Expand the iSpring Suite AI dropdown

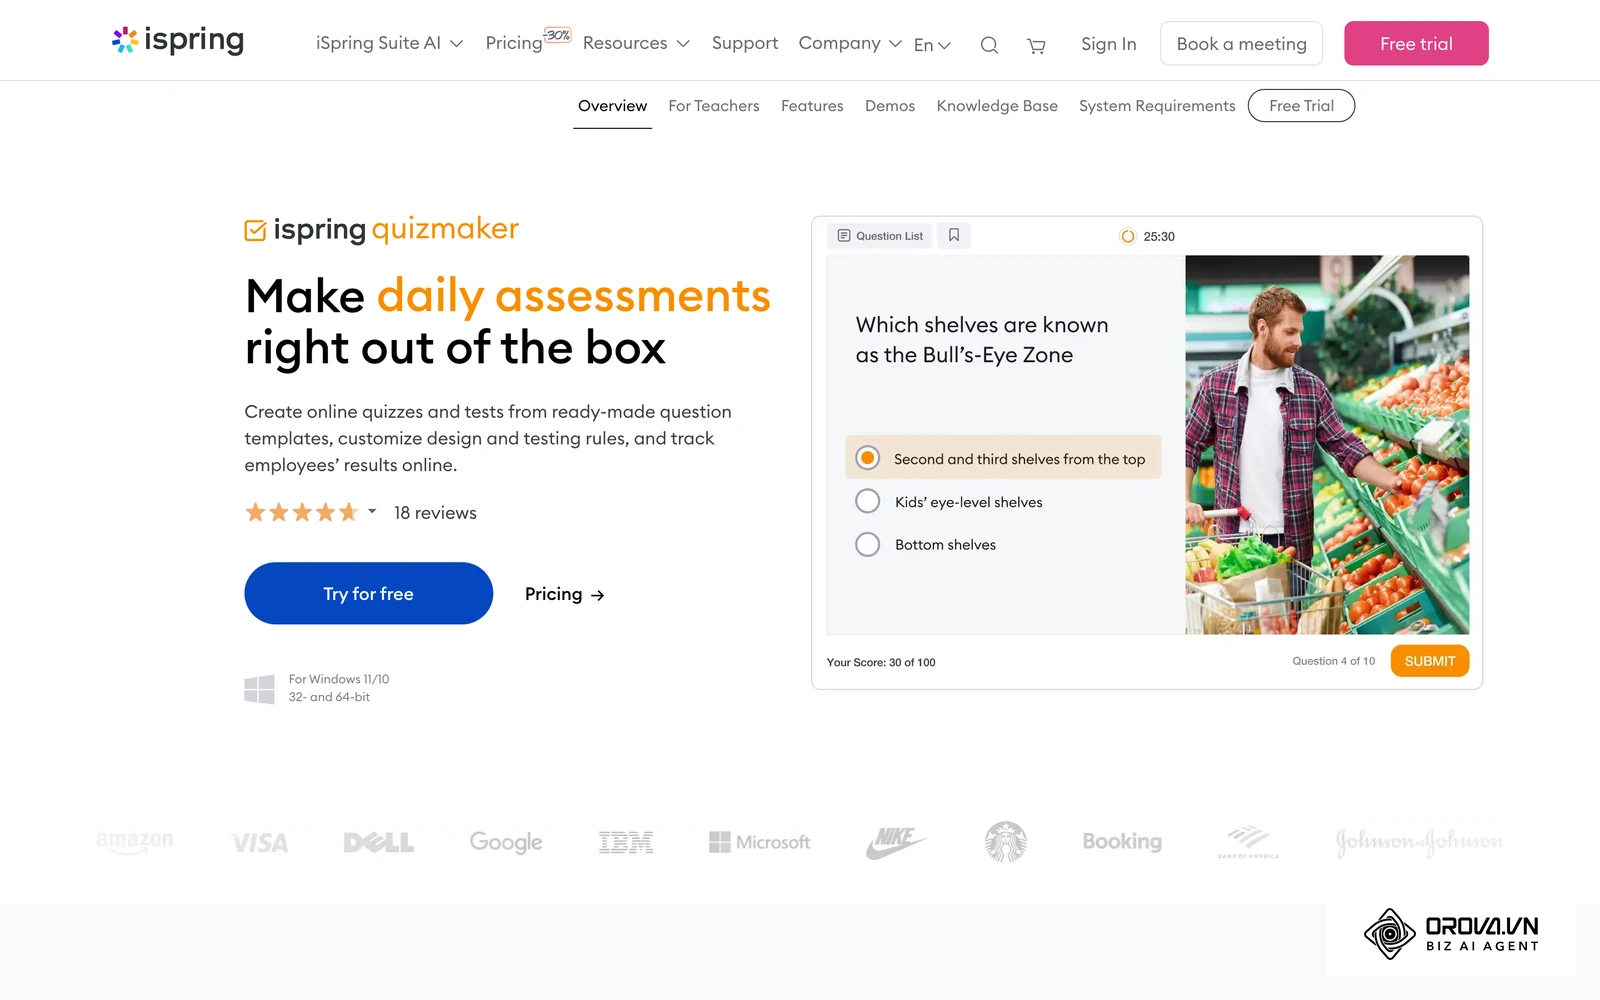click(389, 43)
